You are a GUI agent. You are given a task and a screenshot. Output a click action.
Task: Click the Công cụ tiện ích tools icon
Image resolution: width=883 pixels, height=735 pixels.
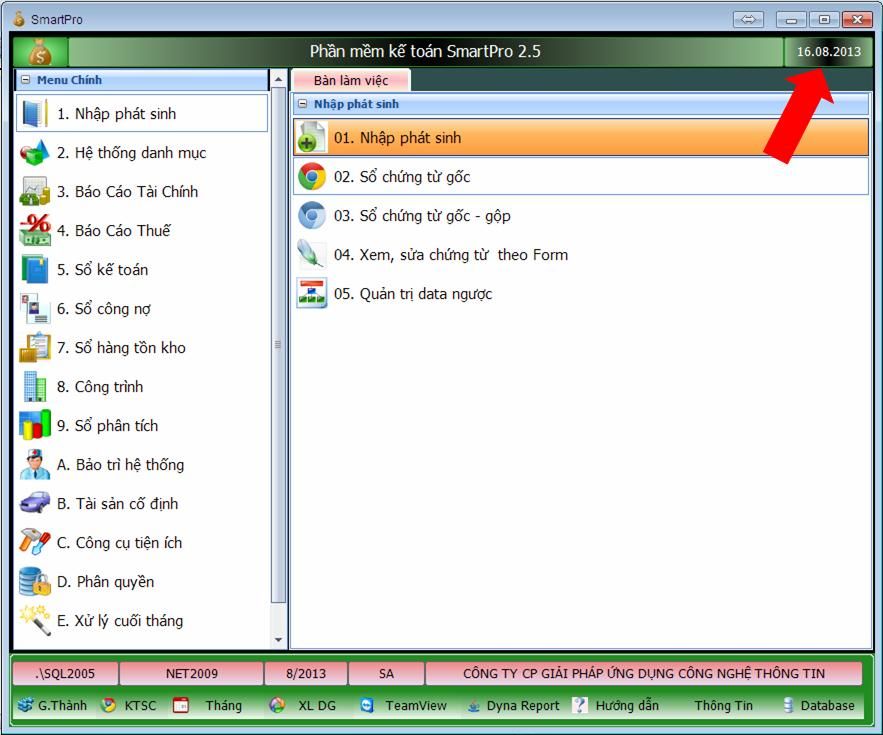point(35,543)
